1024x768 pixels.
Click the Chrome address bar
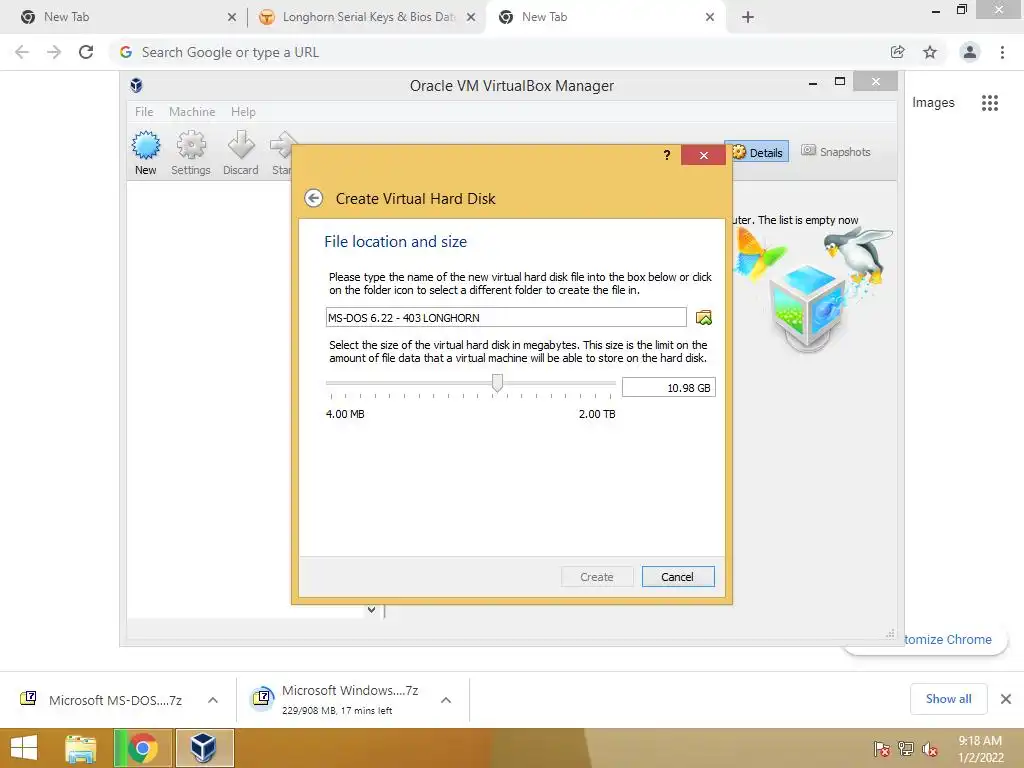(496, 52)
